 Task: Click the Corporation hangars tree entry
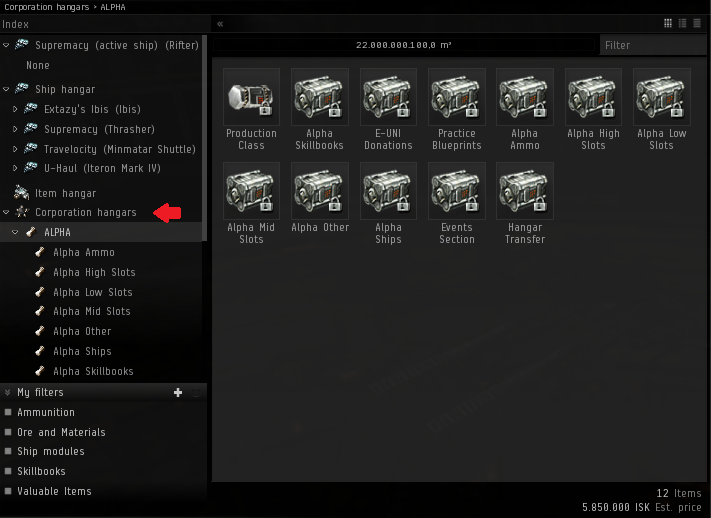(85, 212)
